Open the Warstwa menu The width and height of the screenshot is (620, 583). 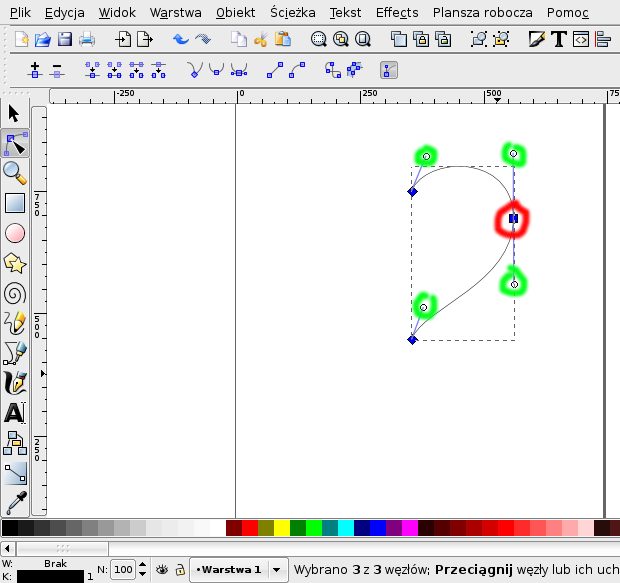click(x=175, y=13)
